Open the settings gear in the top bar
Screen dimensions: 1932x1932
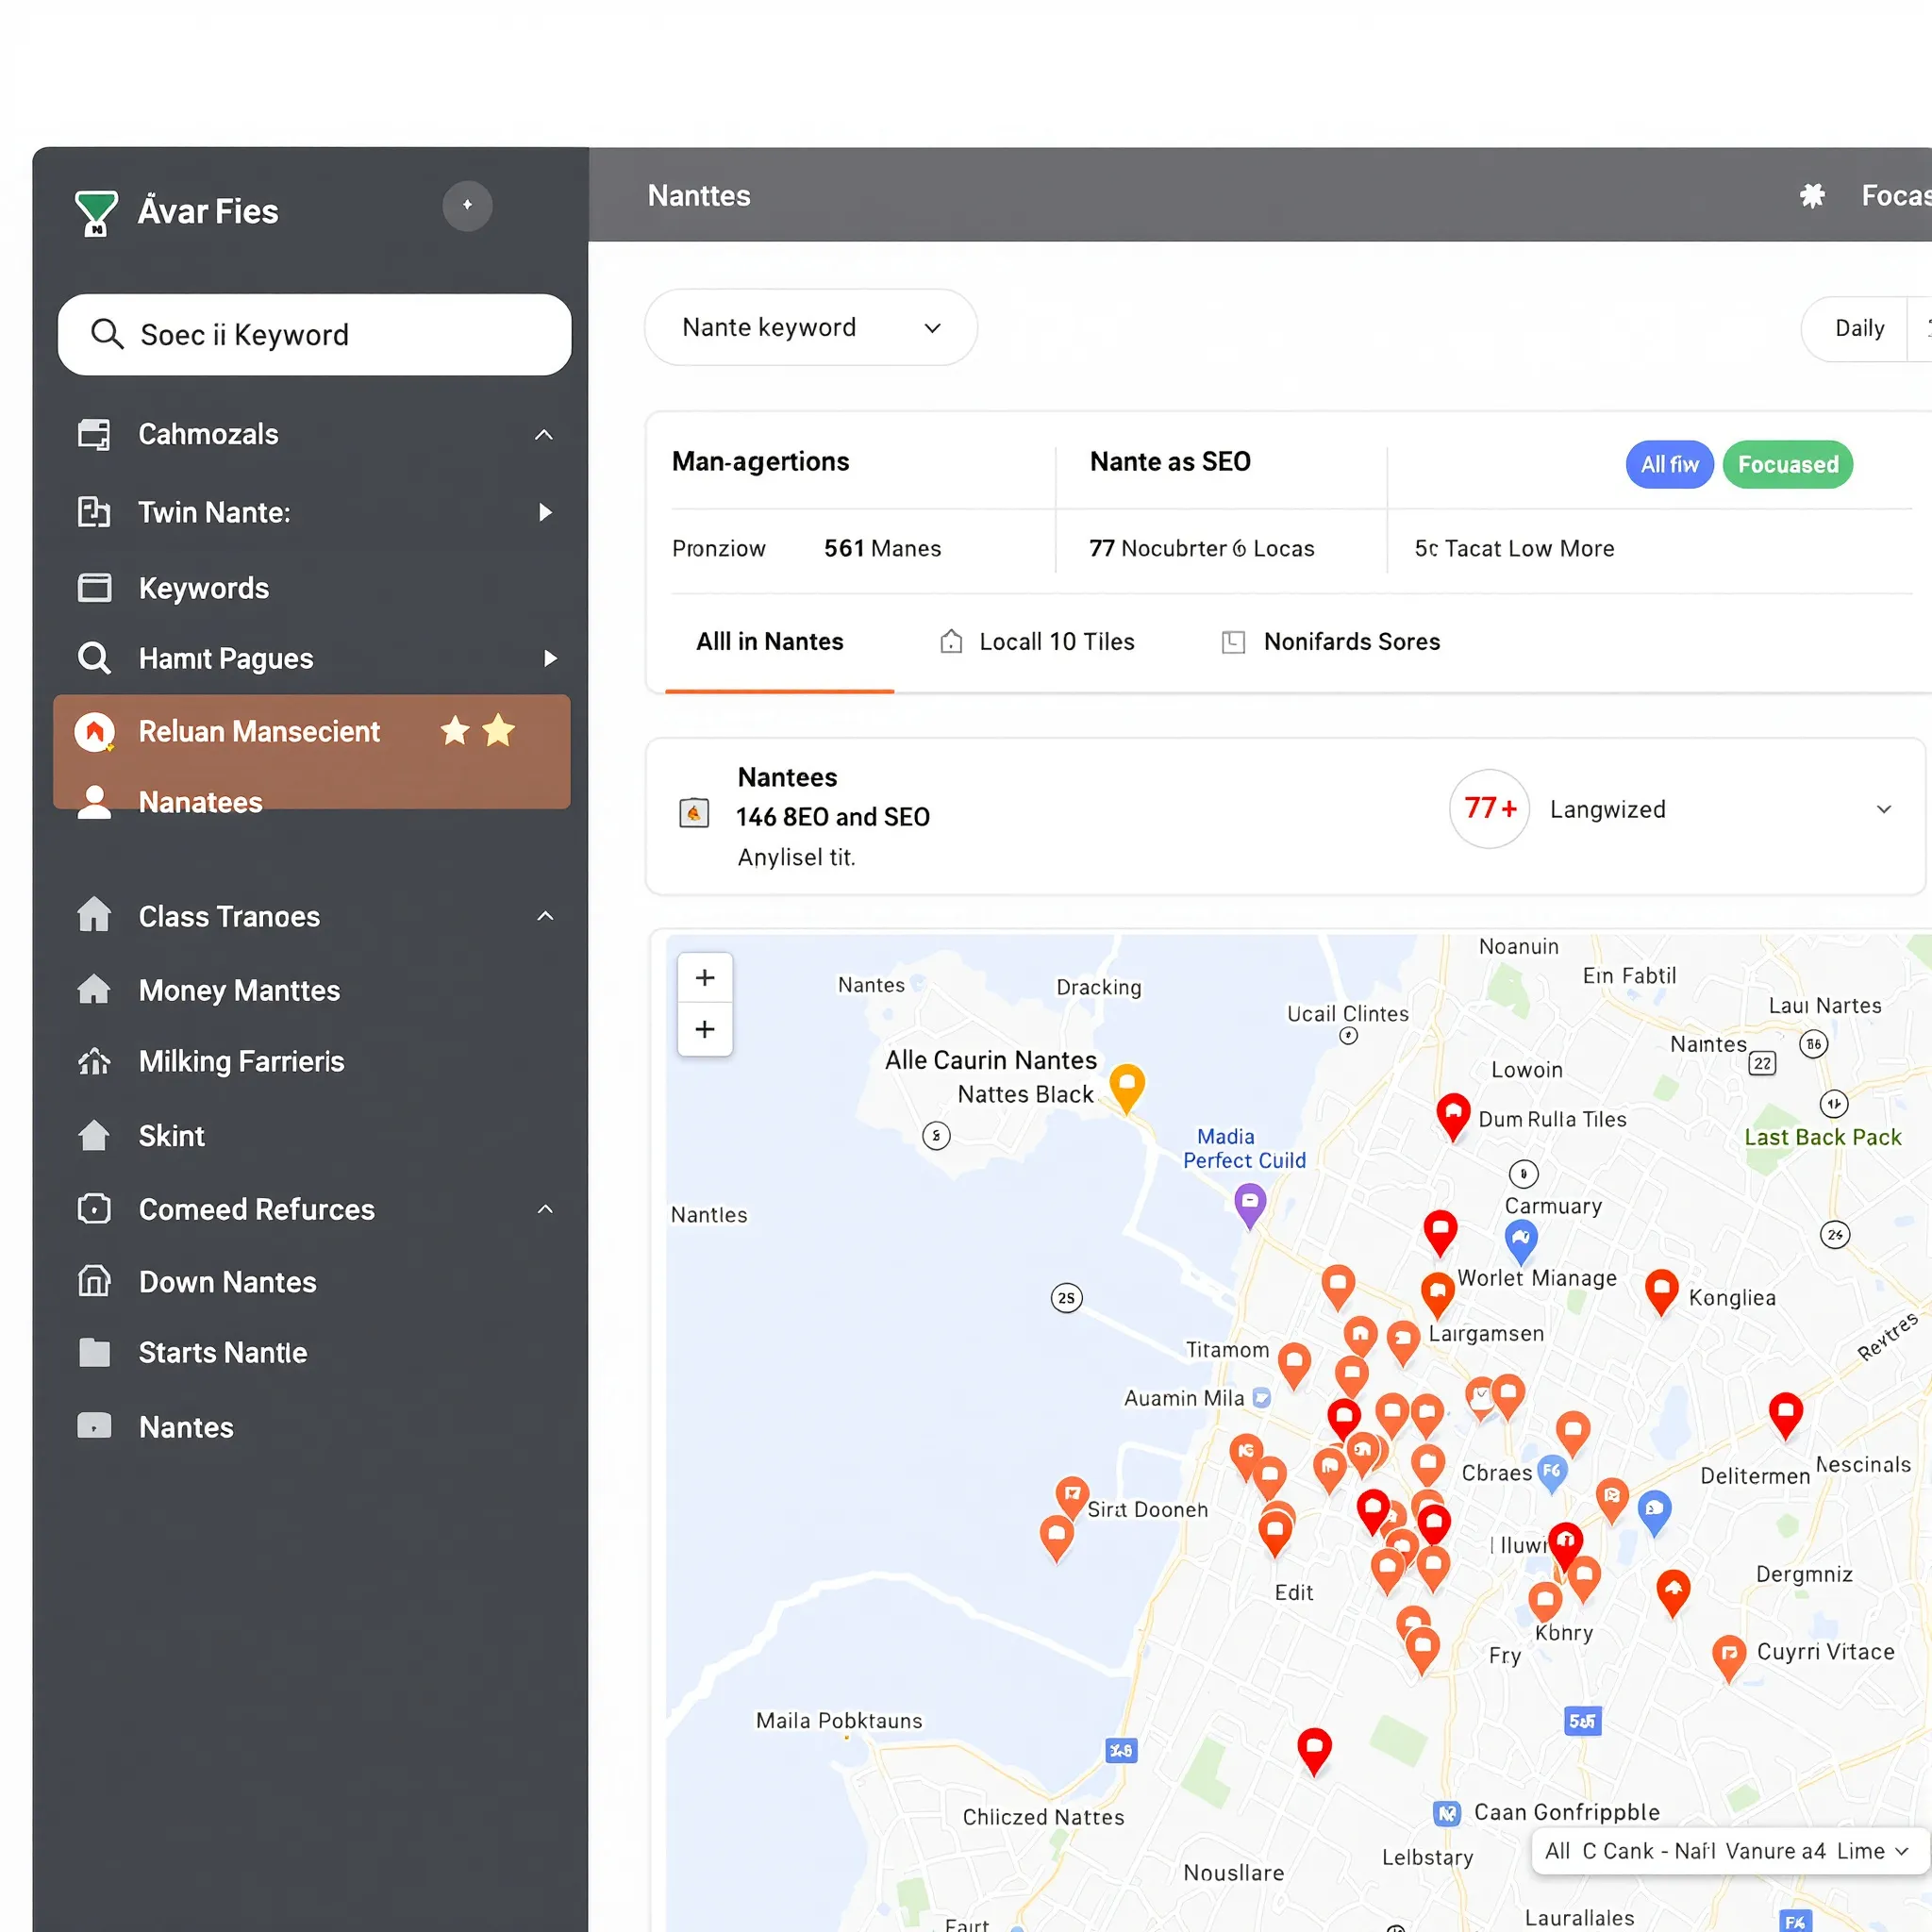pyautogui.click(x=1814, y=196)
